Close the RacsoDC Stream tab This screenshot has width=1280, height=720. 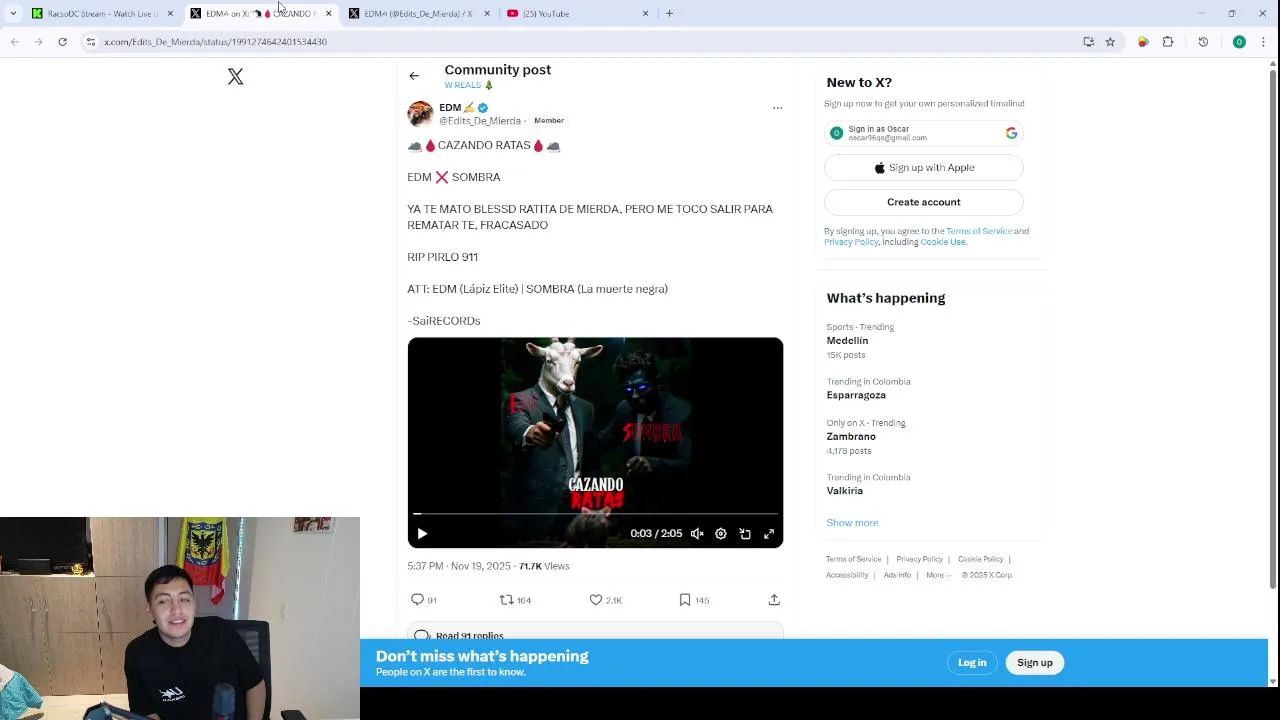[x=170, y=14]
